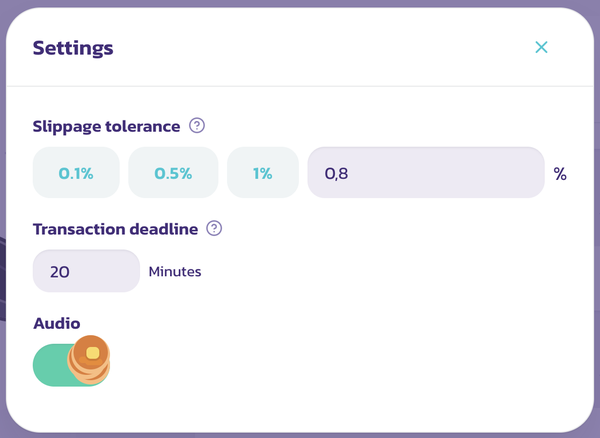Select the 0.1% slippage preset
This screenshot has width=600, height=438.
(76, 173)
